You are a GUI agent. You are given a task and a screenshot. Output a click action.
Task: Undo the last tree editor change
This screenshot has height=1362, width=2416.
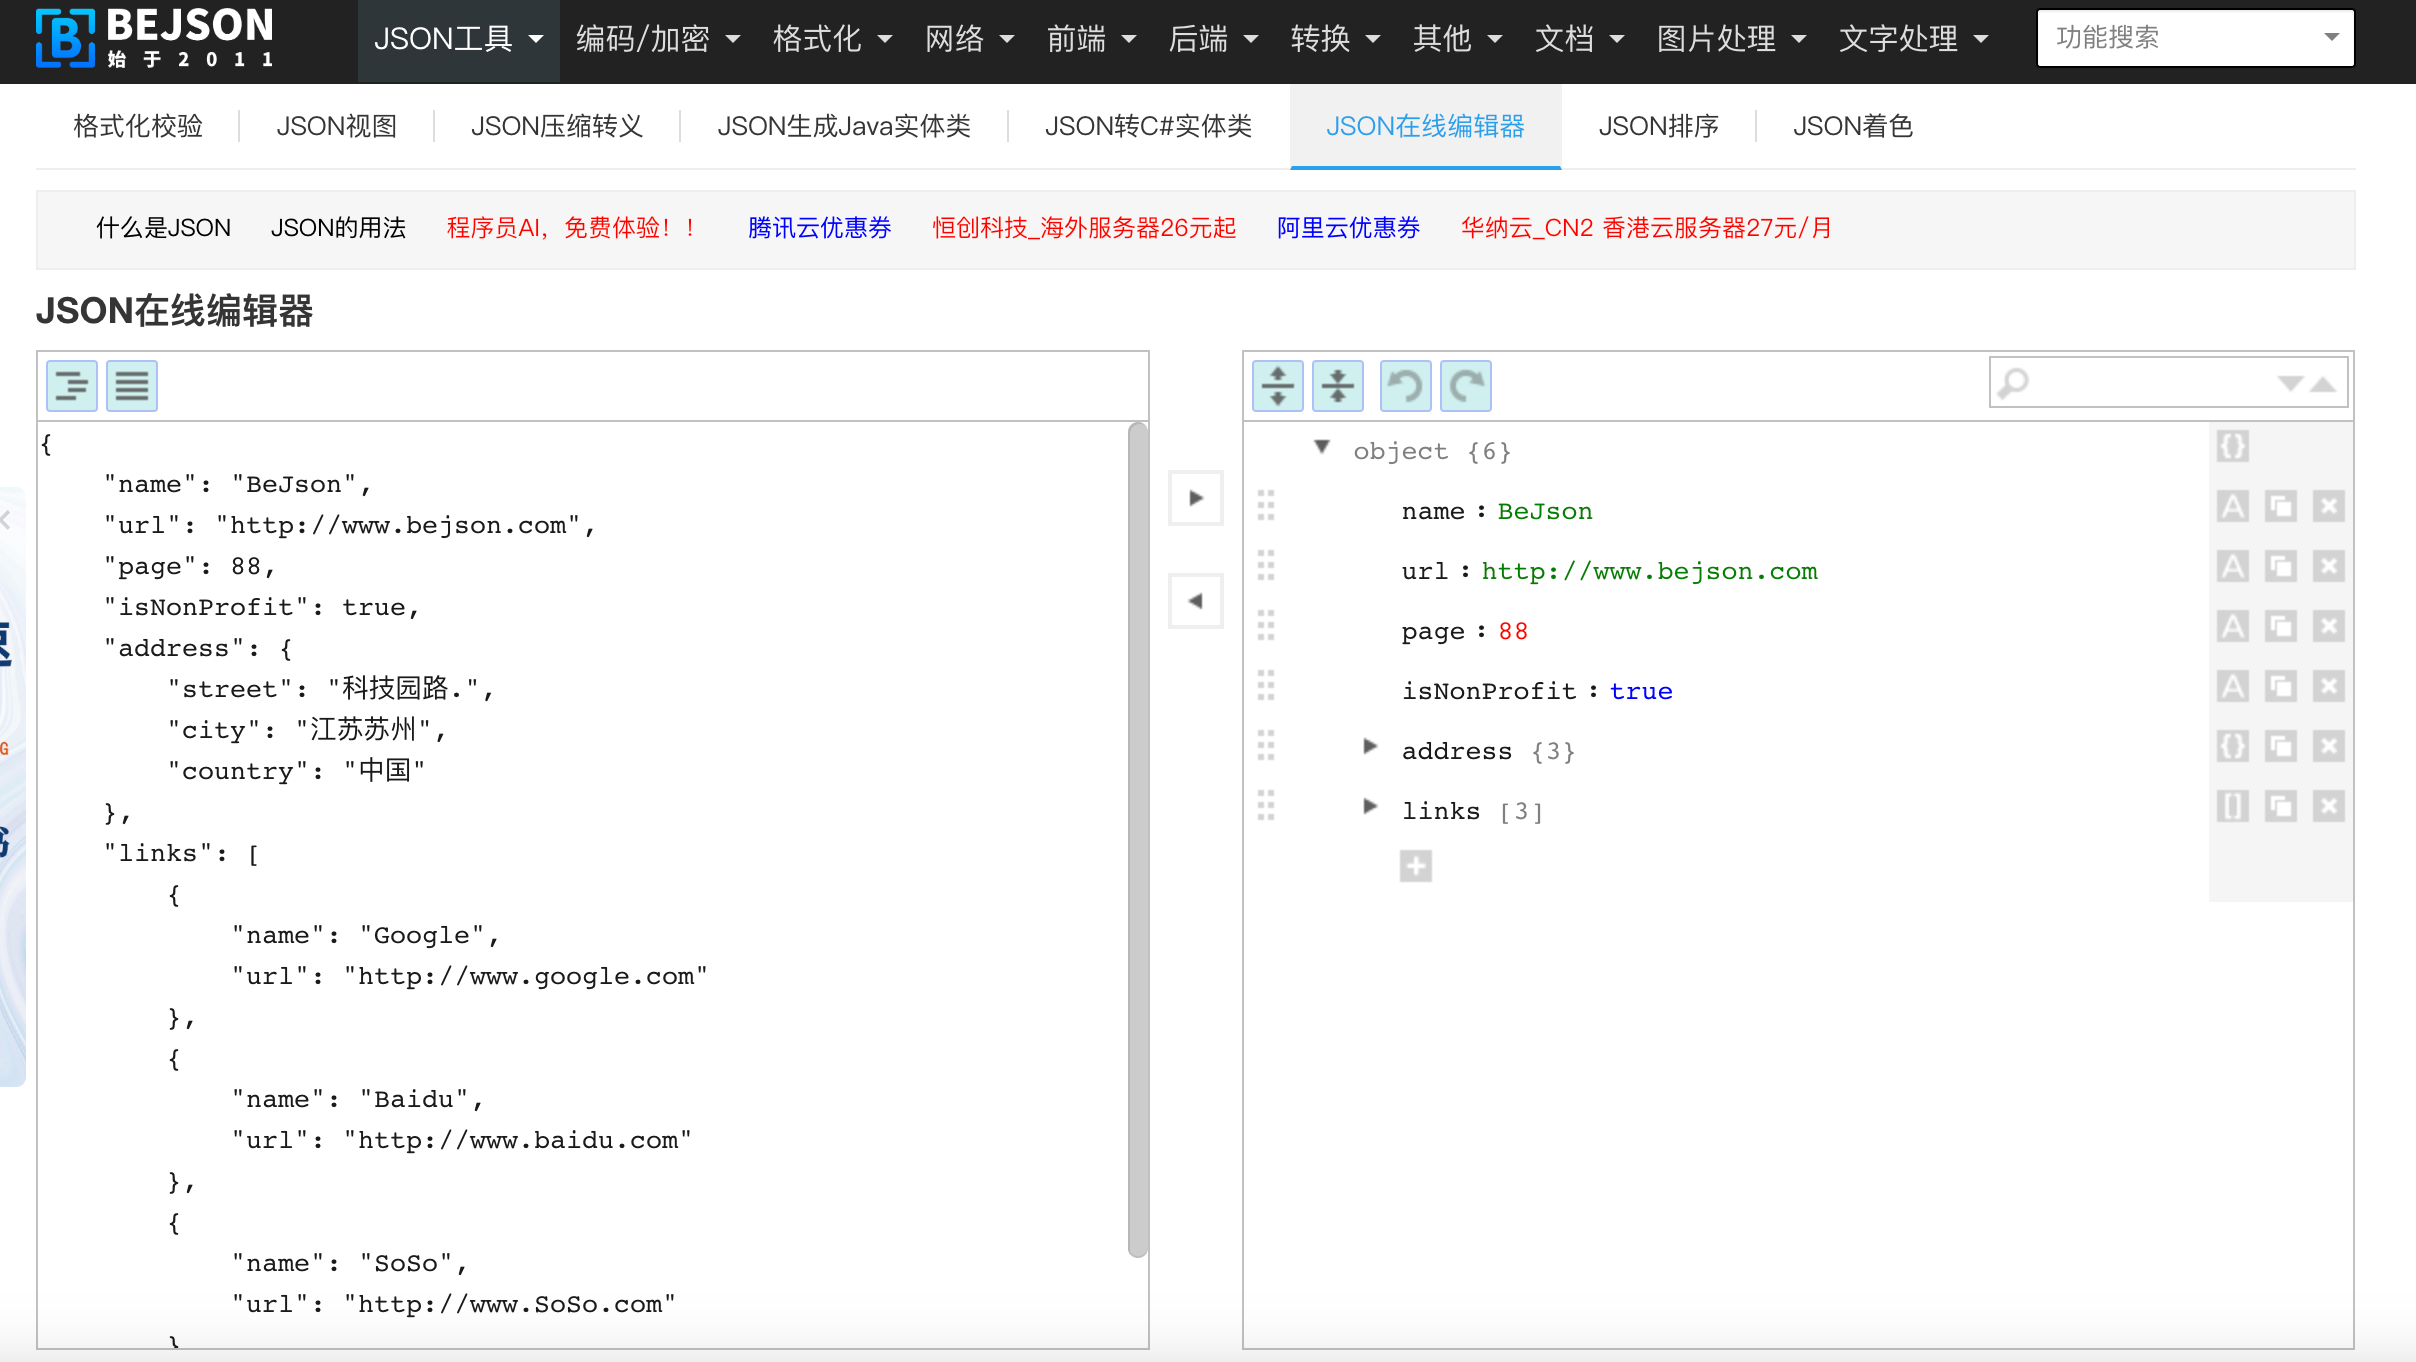1405,385
